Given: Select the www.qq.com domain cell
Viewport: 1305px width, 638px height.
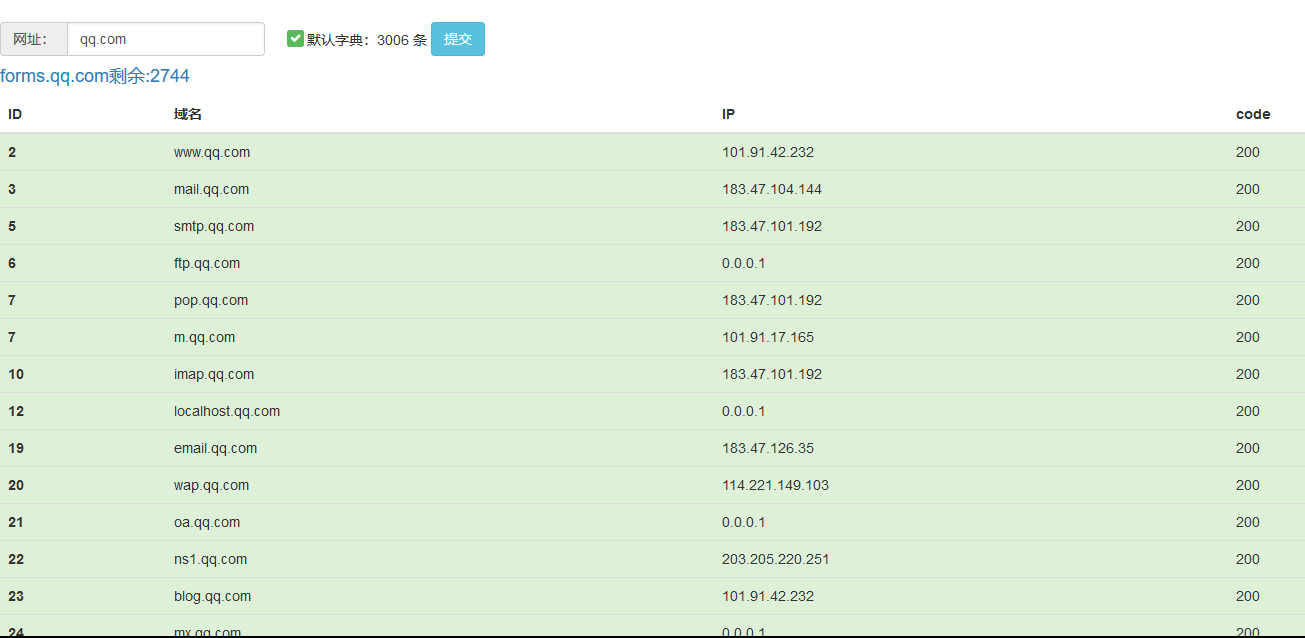Looking at the screenshot, I should [x=212, y=152].
